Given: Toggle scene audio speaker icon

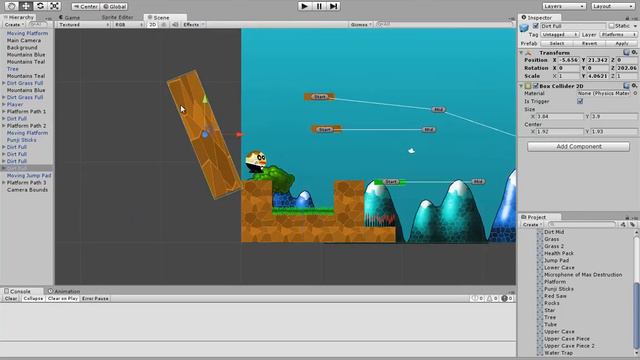Looking at the screenshot, I should 175,24.
